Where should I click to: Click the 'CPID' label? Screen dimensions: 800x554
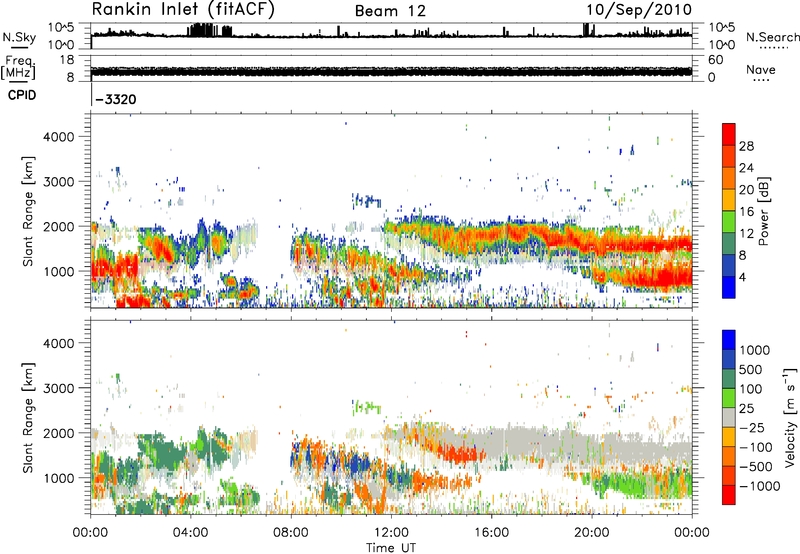pyautogui.click(x=22, y=95)
